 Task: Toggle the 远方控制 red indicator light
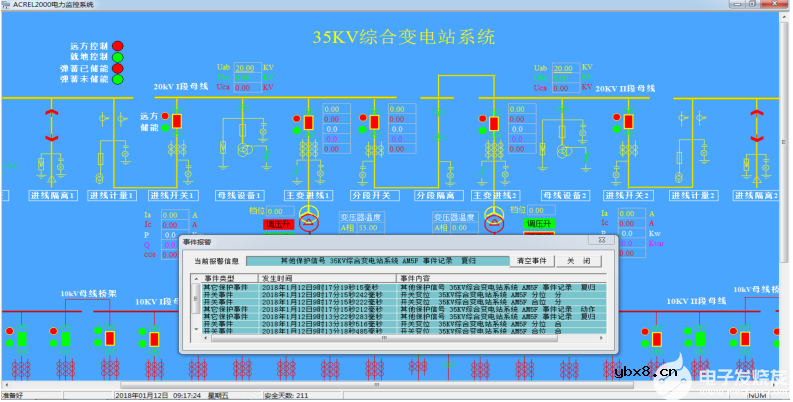click(117, 46)
